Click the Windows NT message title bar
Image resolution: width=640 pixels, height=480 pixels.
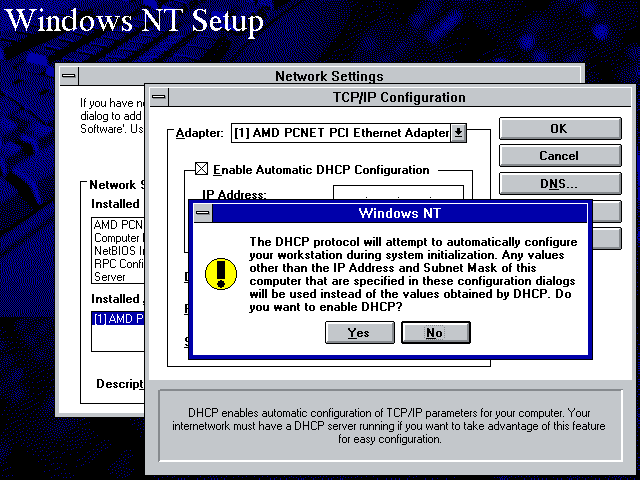[400, 213]
